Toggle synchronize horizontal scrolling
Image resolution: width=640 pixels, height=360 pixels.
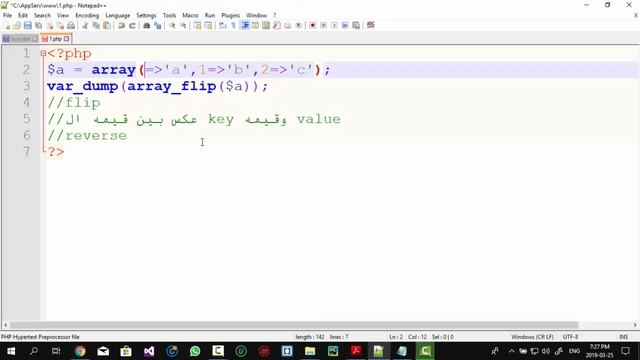209,26
